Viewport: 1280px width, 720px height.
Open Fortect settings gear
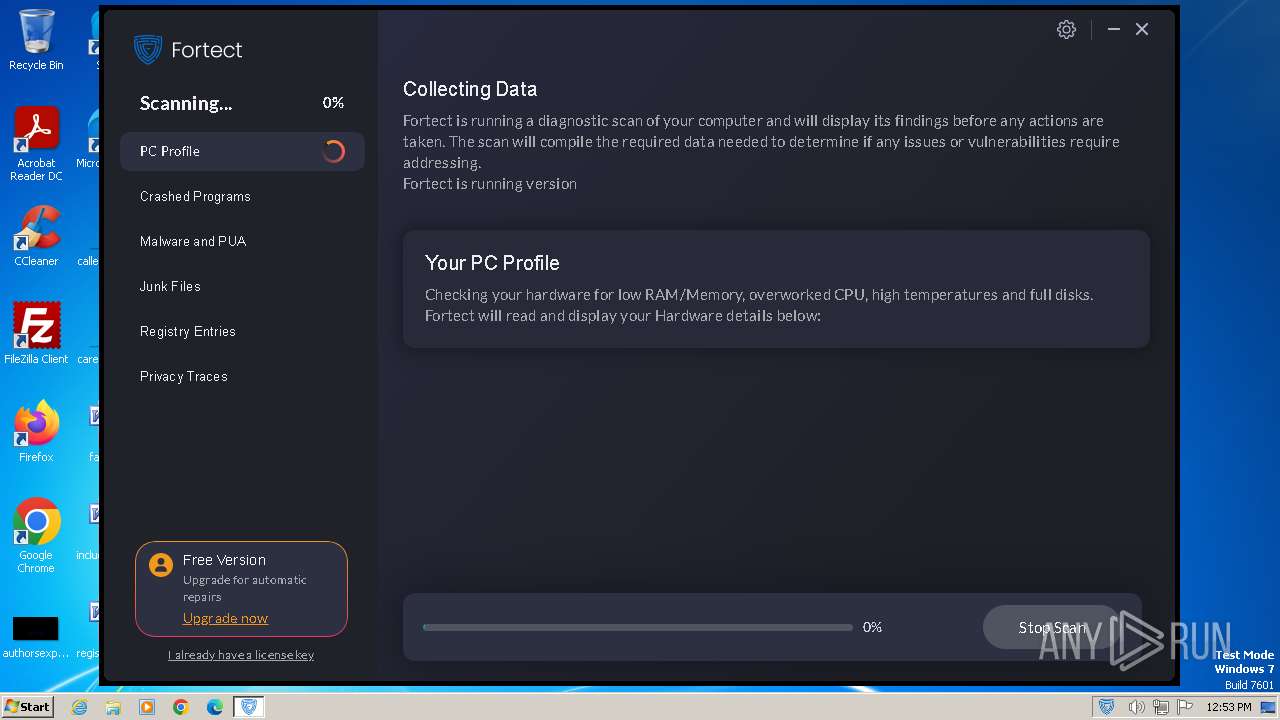click(1066, 30)
